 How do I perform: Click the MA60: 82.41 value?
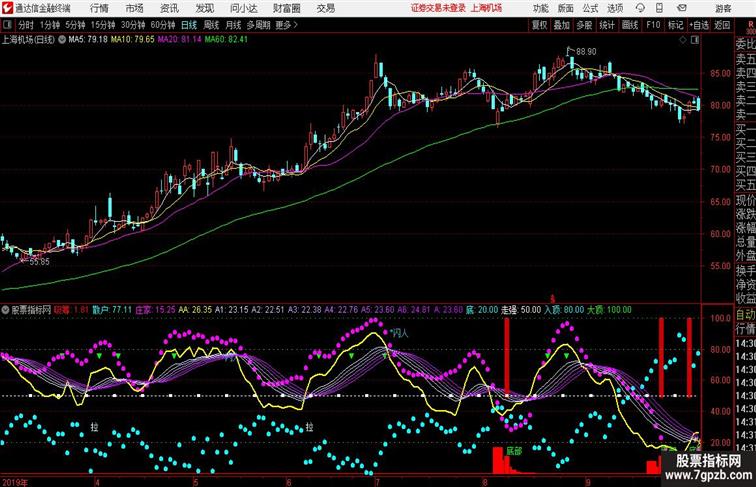pos(226,40)
